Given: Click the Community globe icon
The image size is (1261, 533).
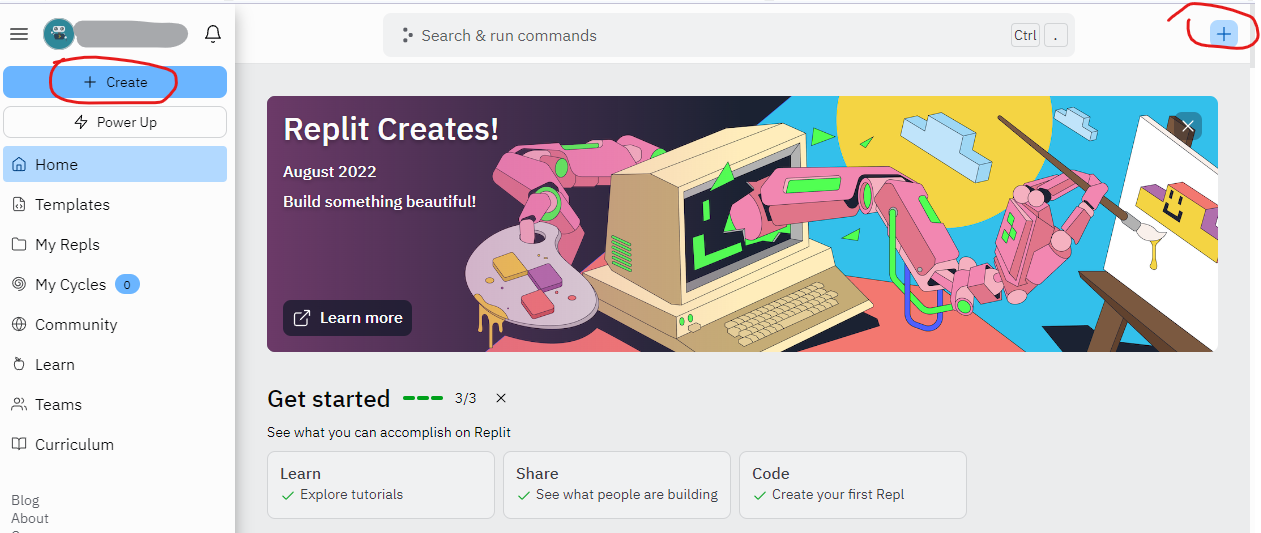Looking at the screenshot, I should 19,324.
